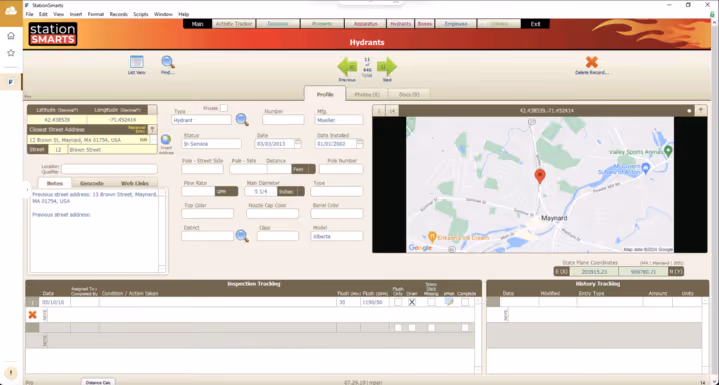This screenshot has height=385, width=719.
Task: Click into the Location Qualifier field
Action: click(109, 169)
